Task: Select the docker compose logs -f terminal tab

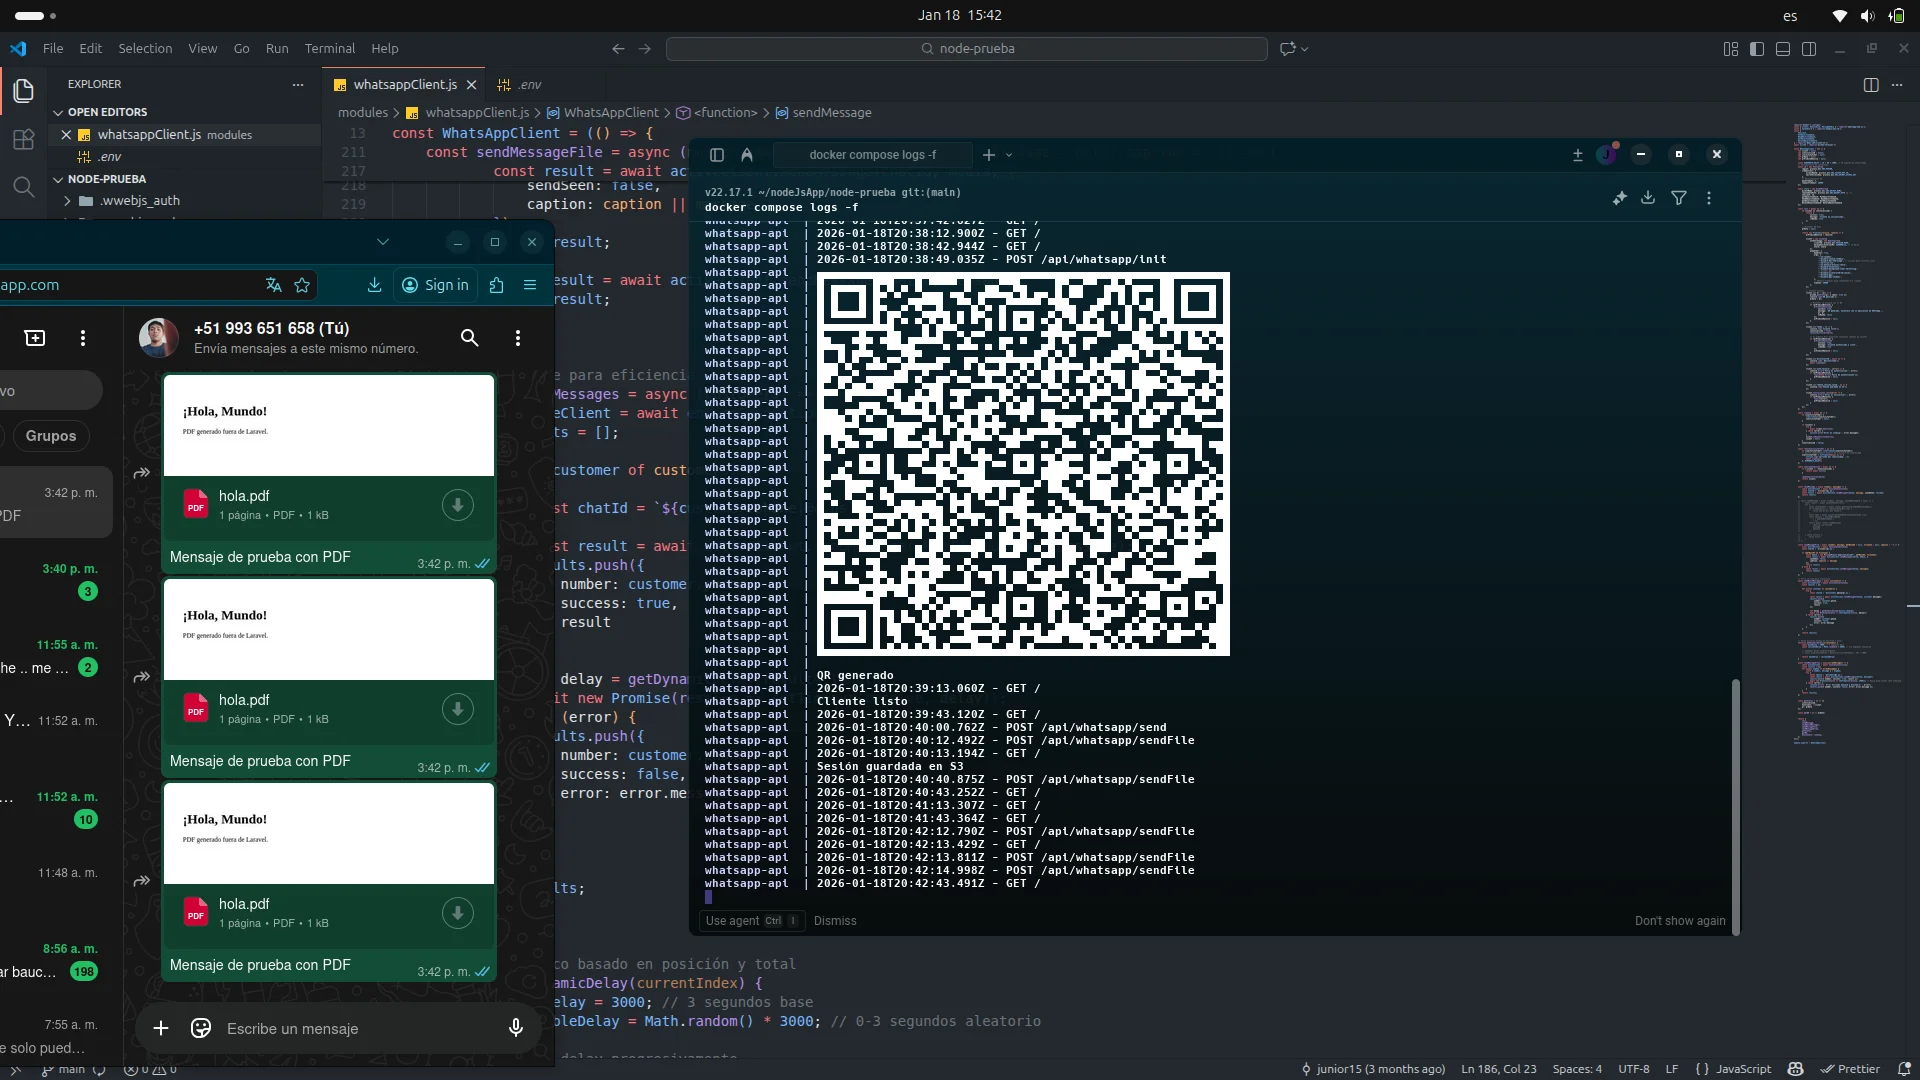Action: point(872,155)
